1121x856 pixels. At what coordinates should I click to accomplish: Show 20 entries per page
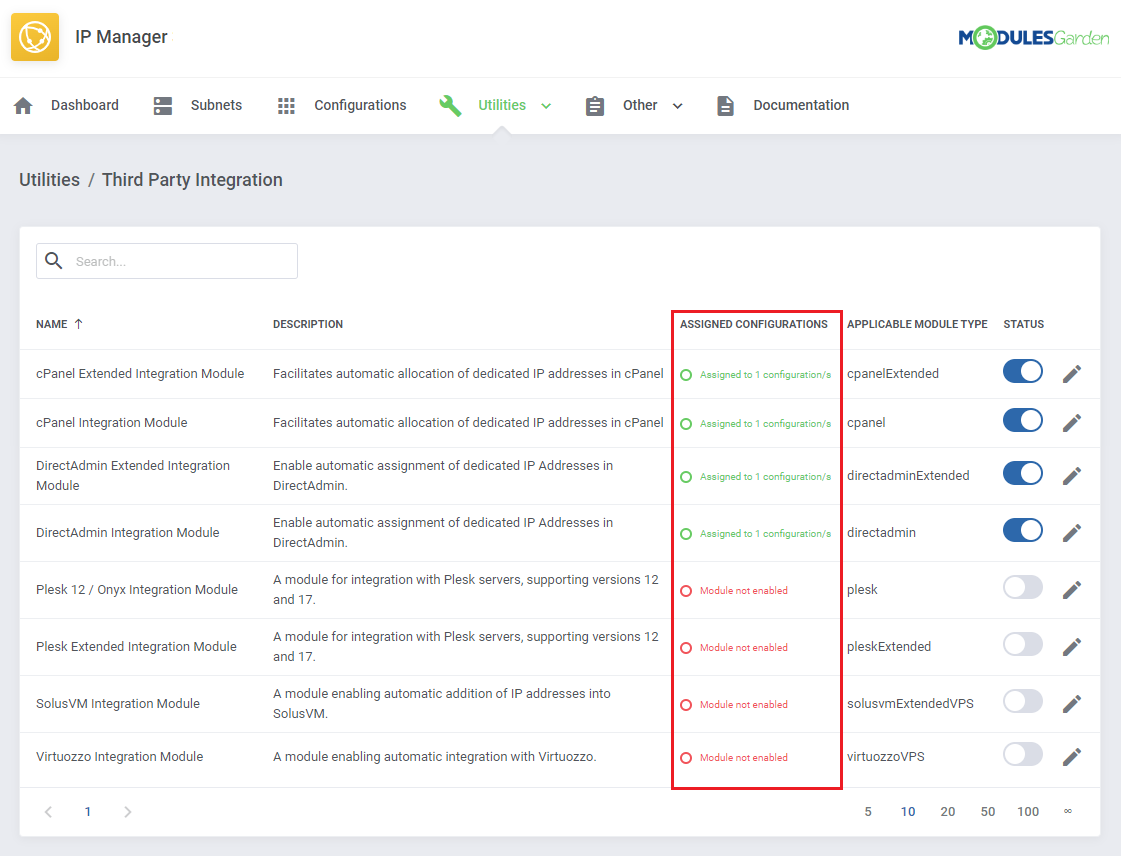pos(947,812)
